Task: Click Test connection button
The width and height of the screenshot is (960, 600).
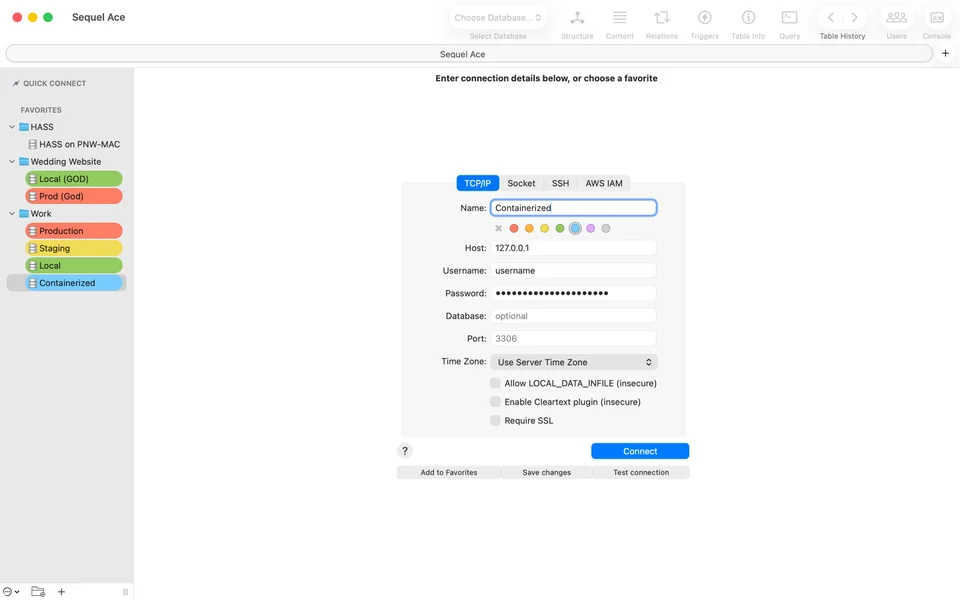Action: point(641,473)
